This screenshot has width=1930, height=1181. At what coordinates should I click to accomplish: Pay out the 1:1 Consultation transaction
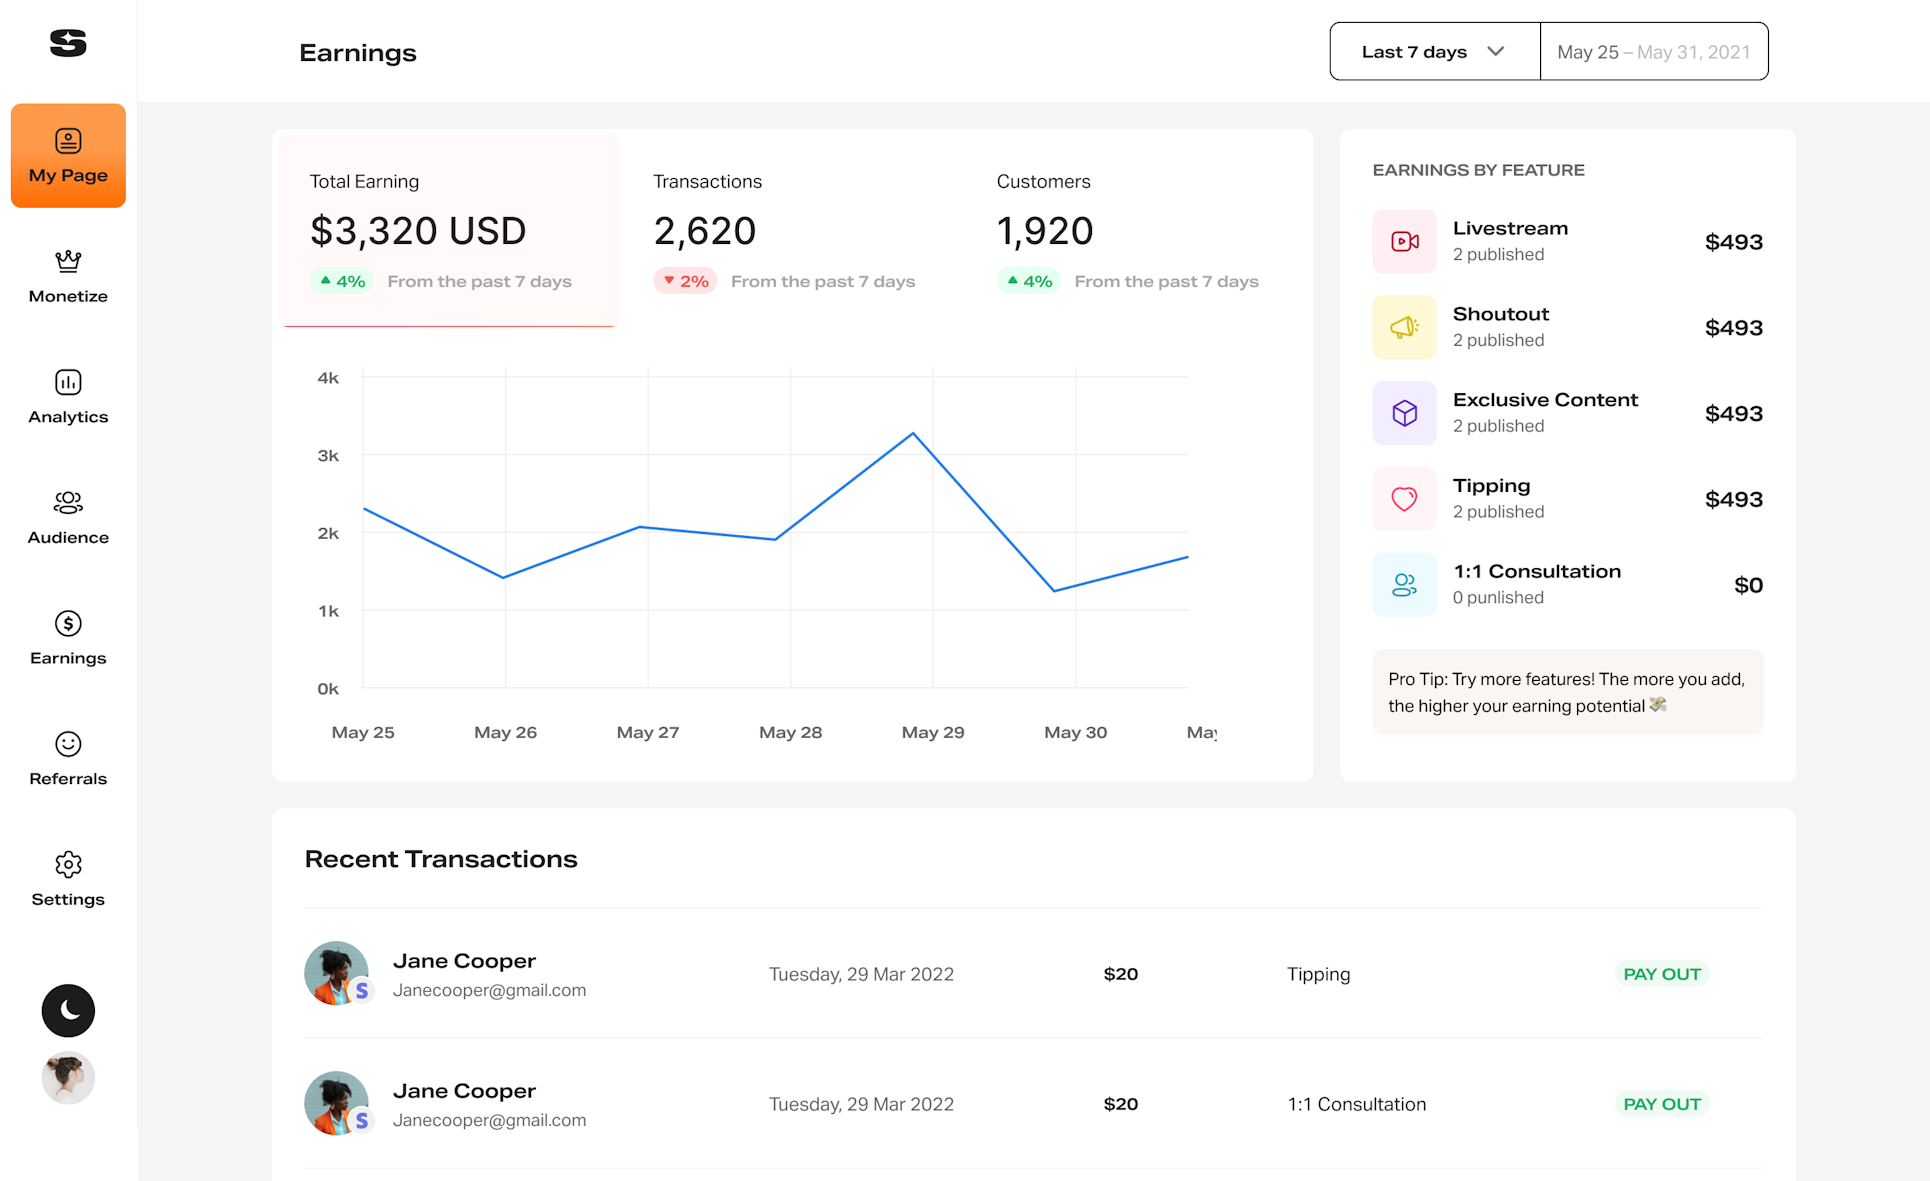(x=1661, y=1103)
